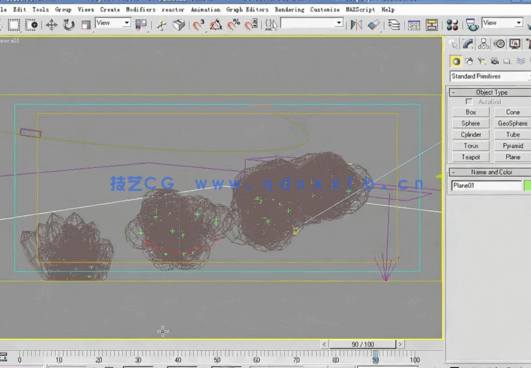The image size is (531, 368).
Task: Open the render type View dropdown
Action: 502,23
